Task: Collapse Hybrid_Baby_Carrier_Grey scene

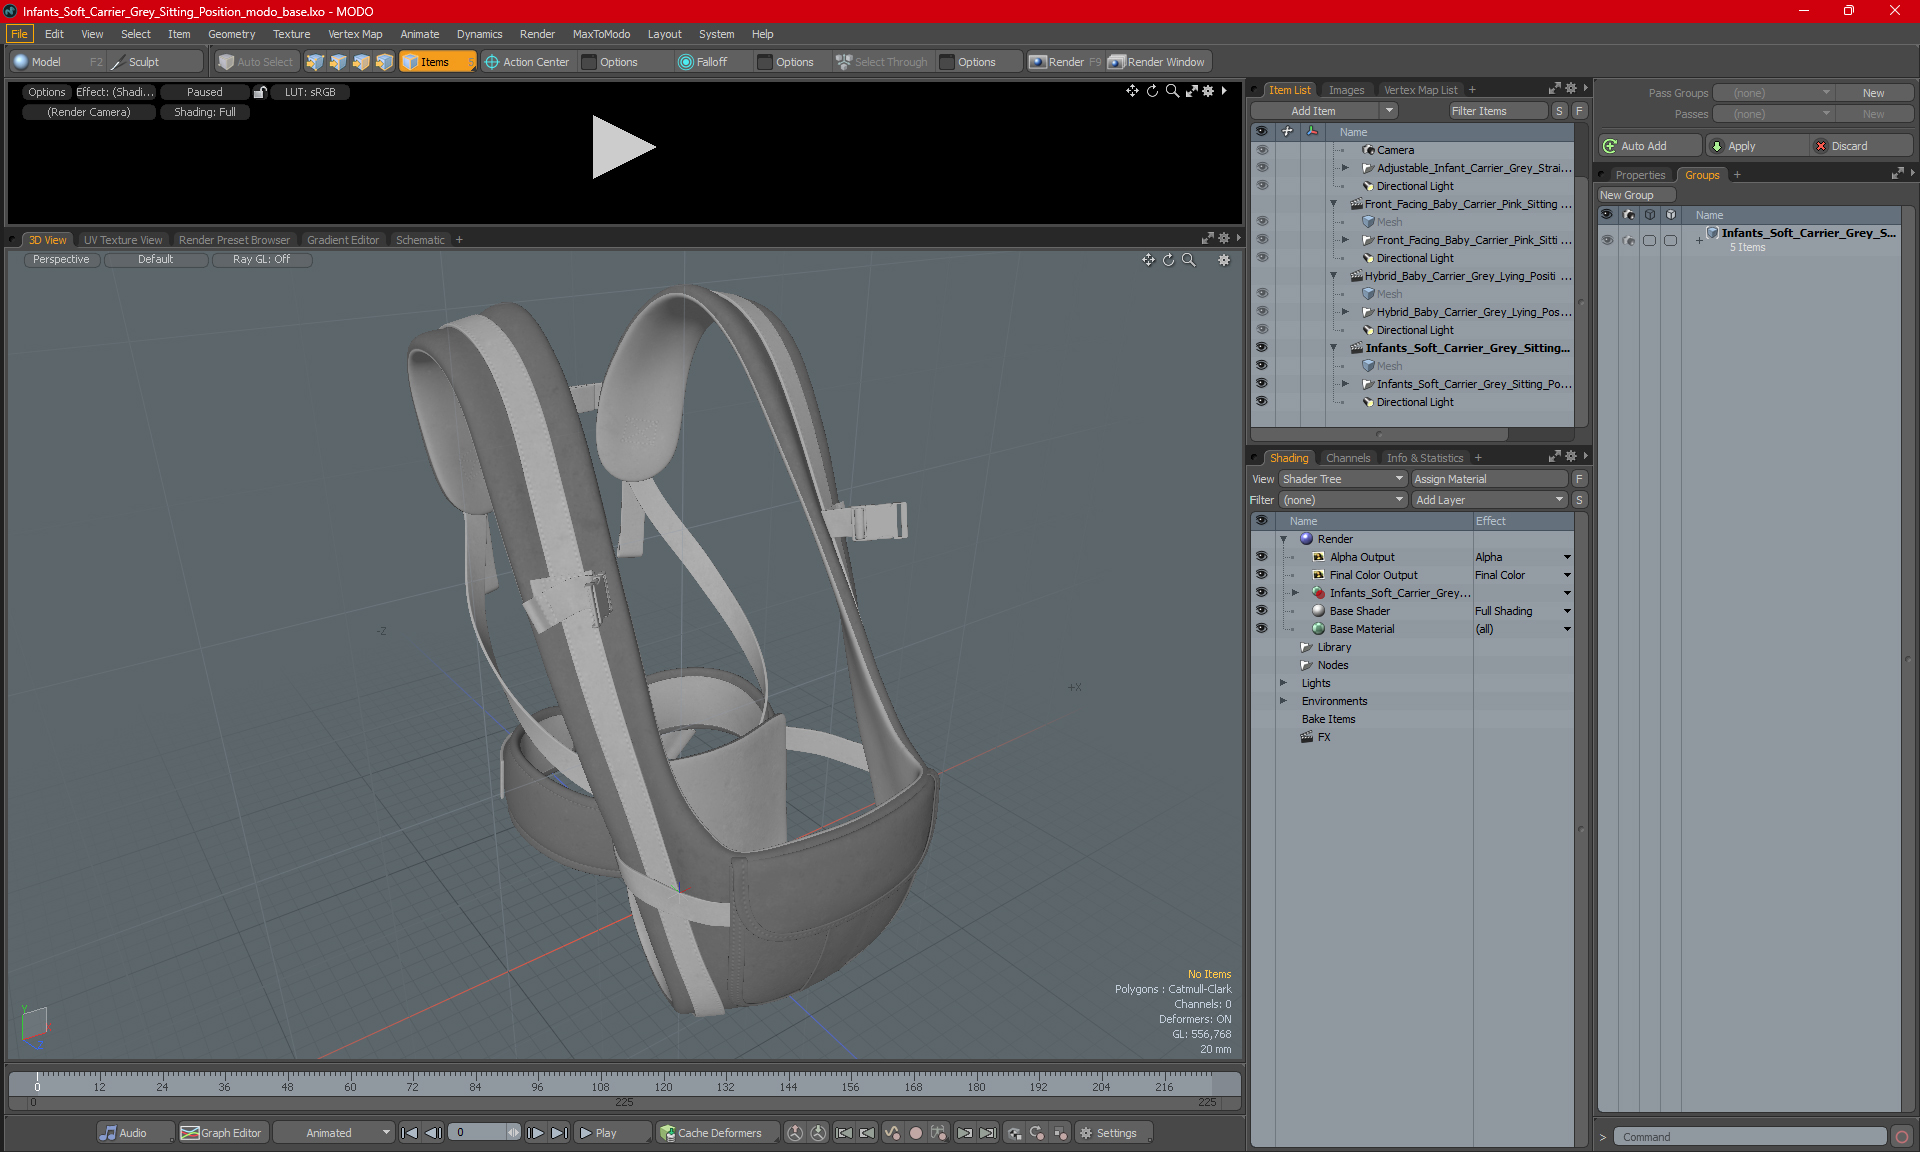Action: [1333, 276]
